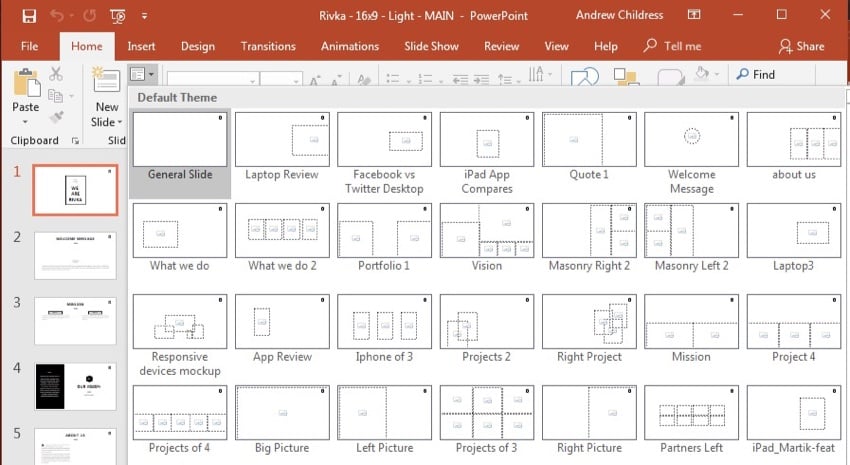Choose the App Review layout
Viewport: 850px width, 465px height.
pyautogui.click(x=282, y=328)
